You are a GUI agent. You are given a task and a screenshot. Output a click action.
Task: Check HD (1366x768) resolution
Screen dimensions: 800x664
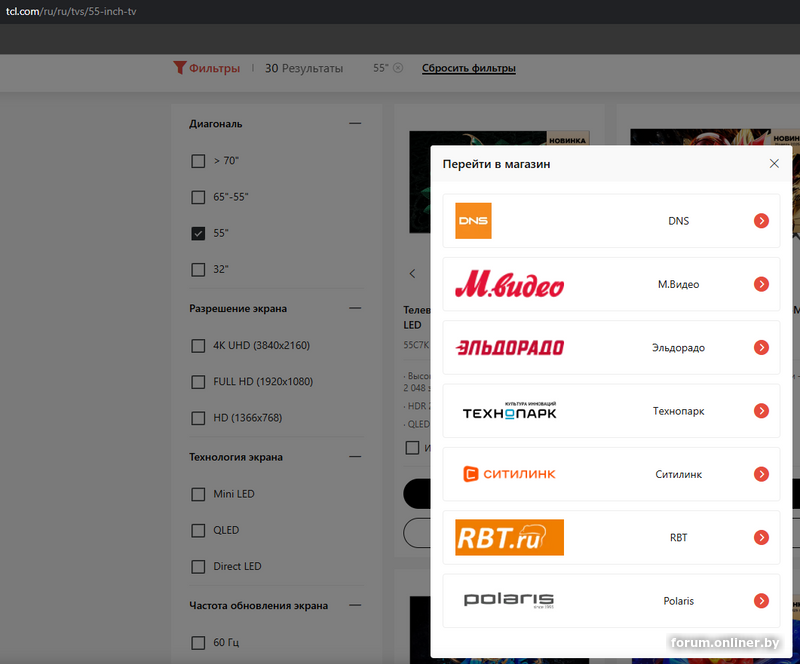[198, 419]
